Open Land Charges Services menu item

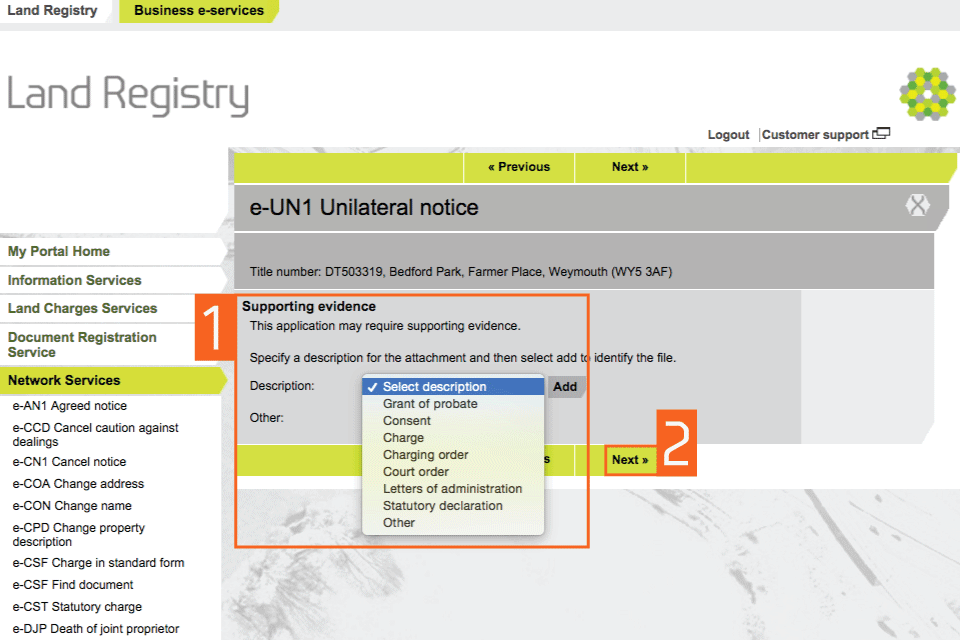pos(82,309)
